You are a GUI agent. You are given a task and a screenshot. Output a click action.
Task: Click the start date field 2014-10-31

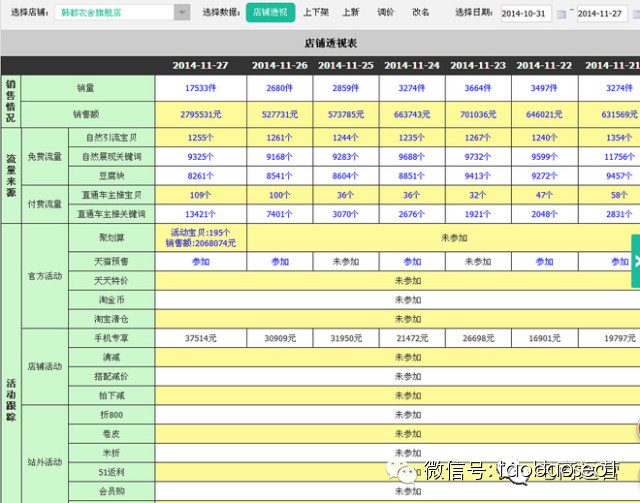click(526, 13)
